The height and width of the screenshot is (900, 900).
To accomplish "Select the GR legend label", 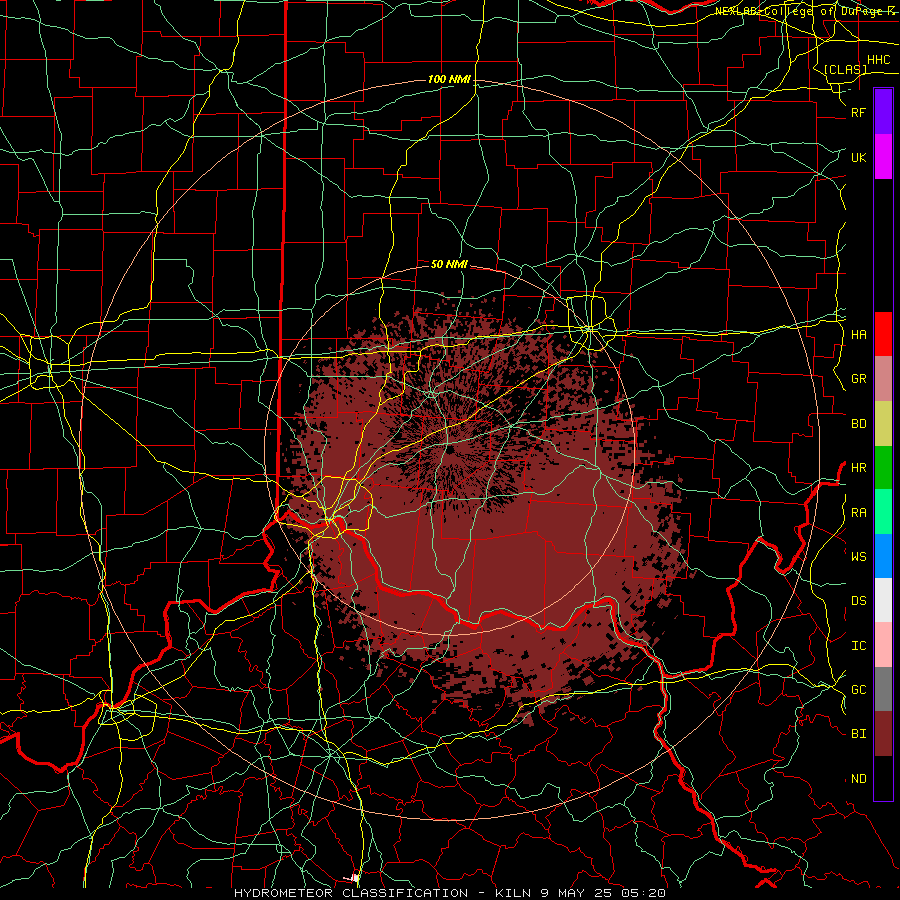I will (859, 379).
